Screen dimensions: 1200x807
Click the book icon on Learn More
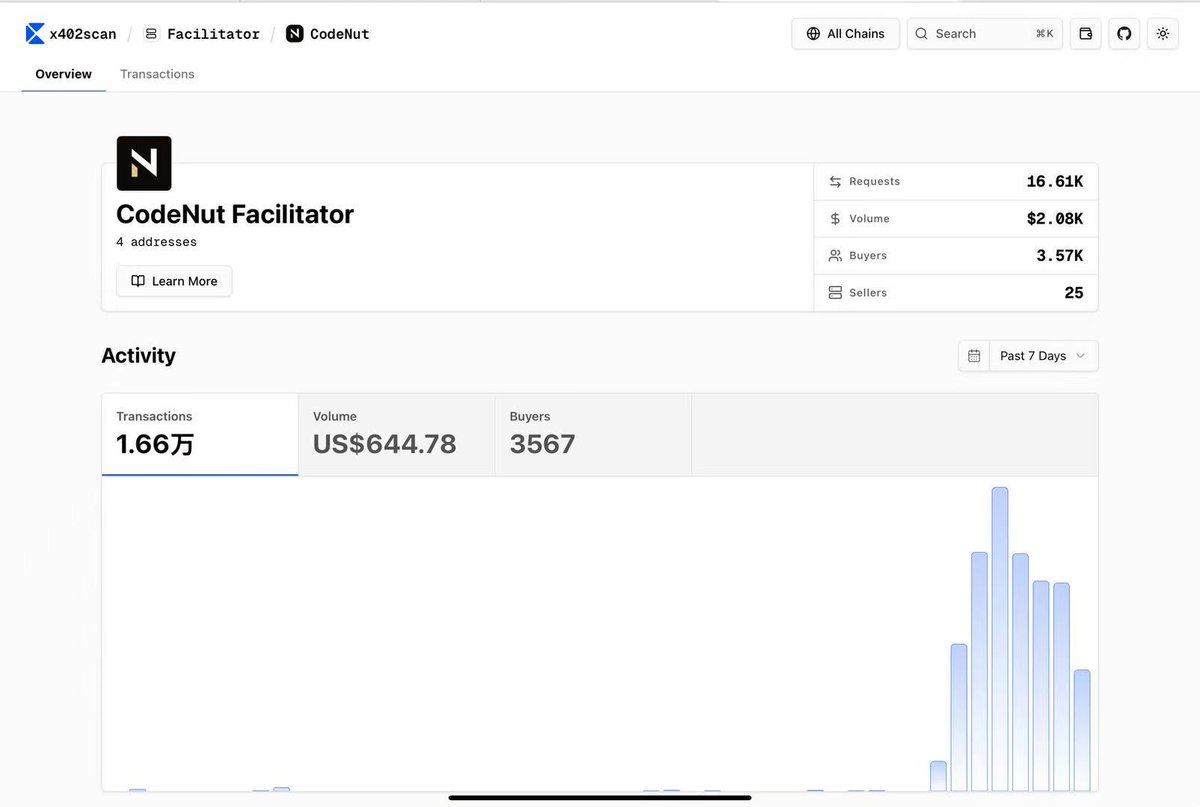tap(138, 281)
